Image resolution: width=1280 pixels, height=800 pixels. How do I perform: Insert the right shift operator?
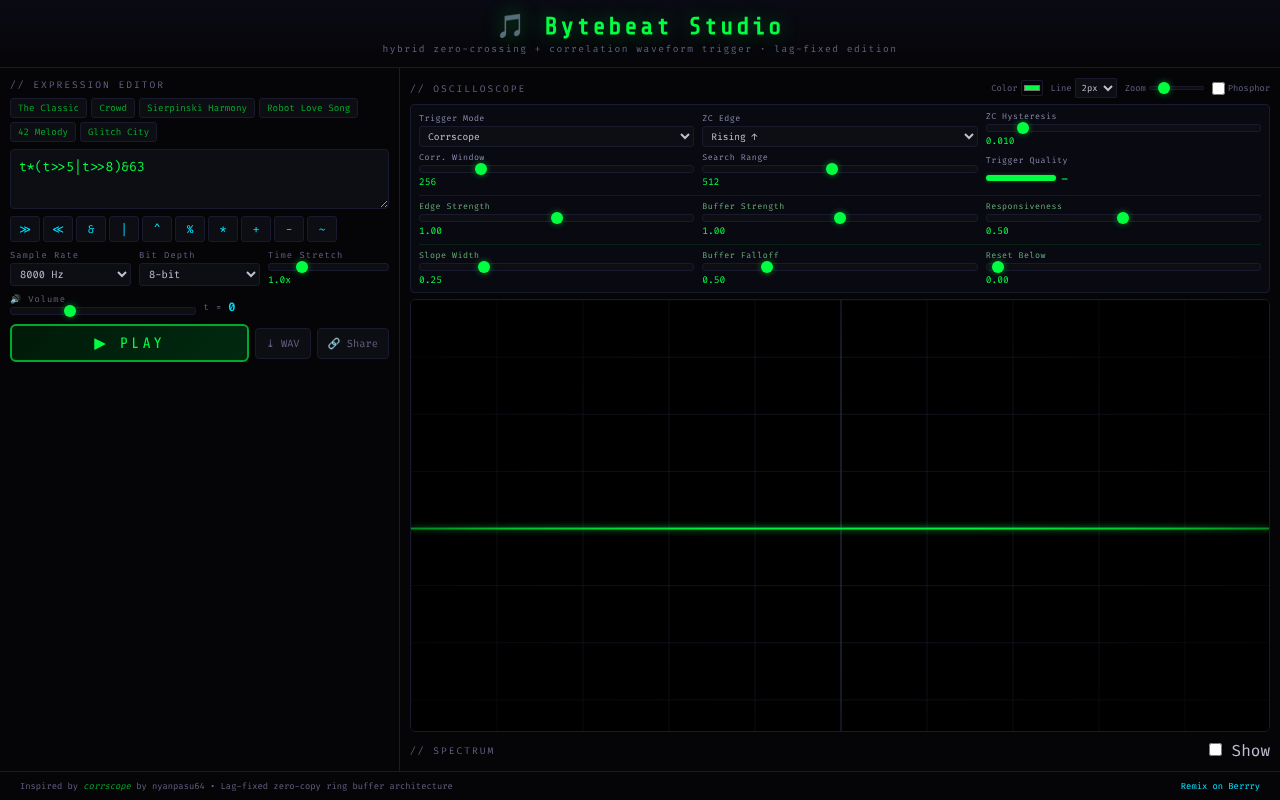click(x=25, y=229)
